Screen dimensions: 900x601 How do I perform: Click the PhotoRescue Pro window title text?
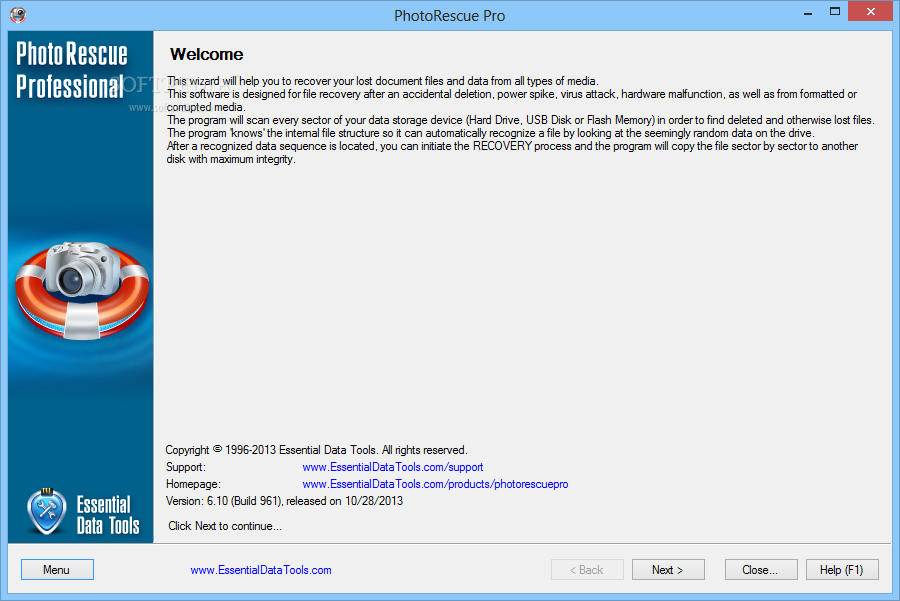[x=449, y=16]
